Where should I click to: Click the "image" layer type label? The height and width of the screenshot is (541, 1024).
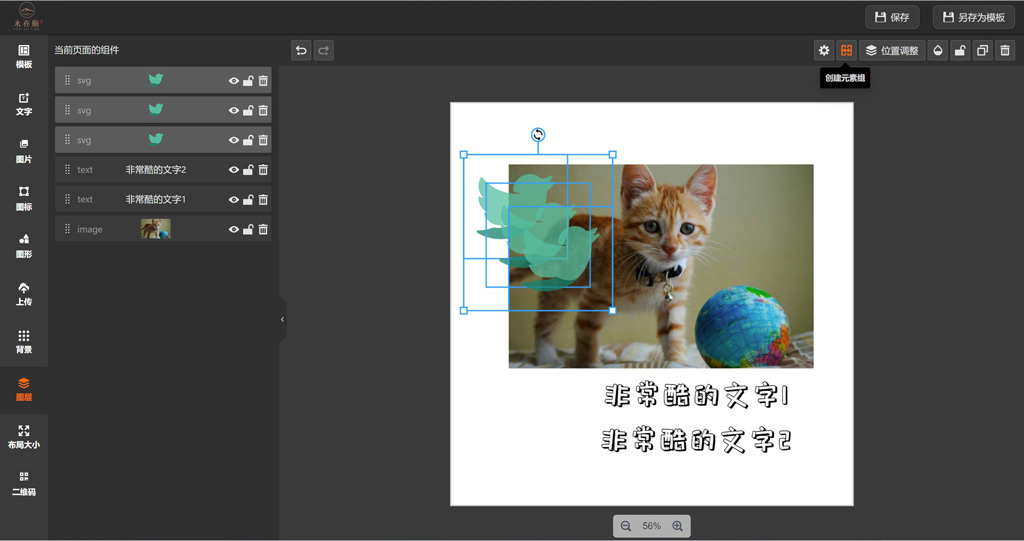(89, 229)
